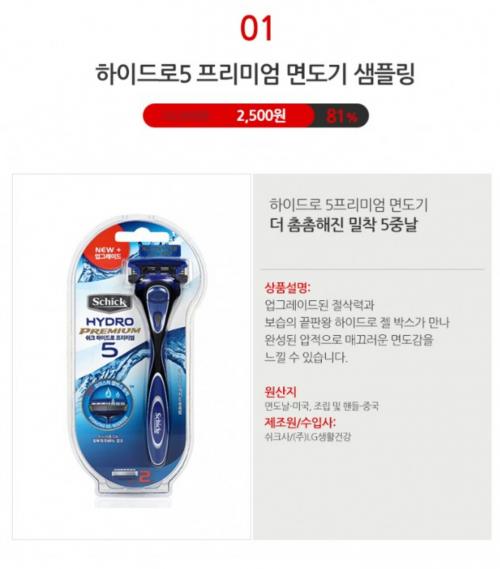Click the crossed-out original price
The image size is (500, 569).
[x=185, y=116]
